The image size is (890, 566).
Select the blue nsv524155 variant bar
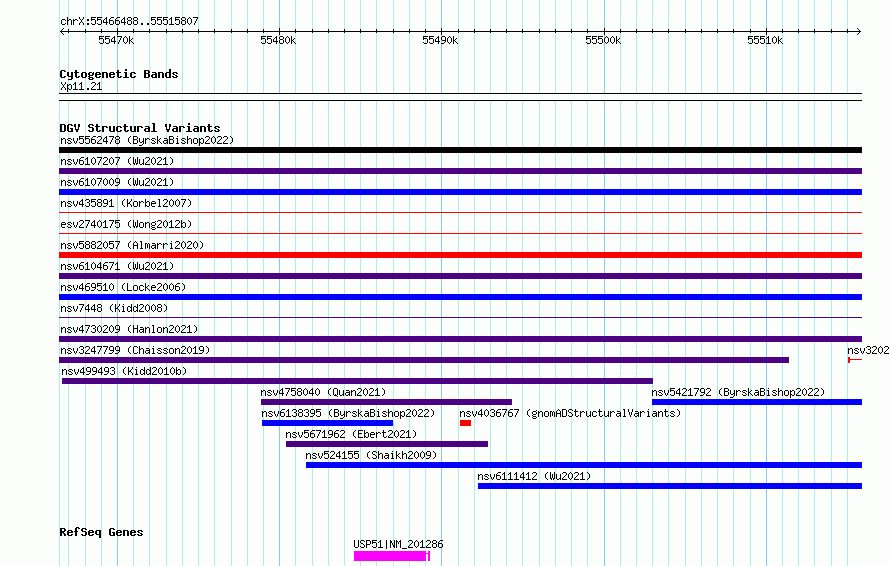583,465
